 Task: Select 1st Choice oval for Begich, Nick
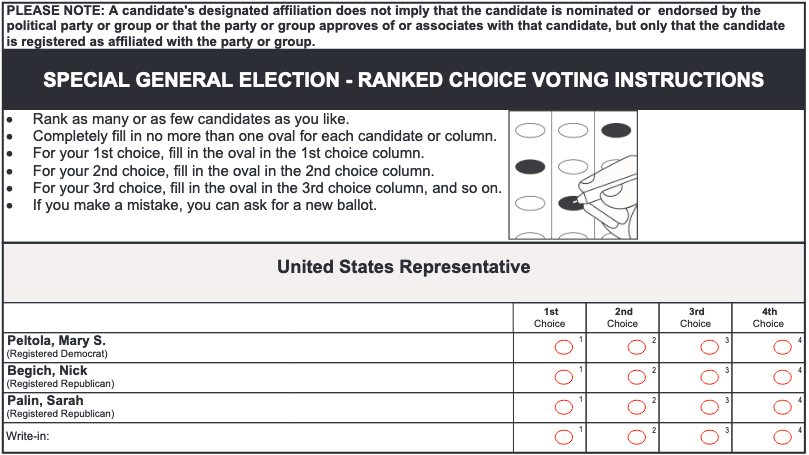(563, 377)
